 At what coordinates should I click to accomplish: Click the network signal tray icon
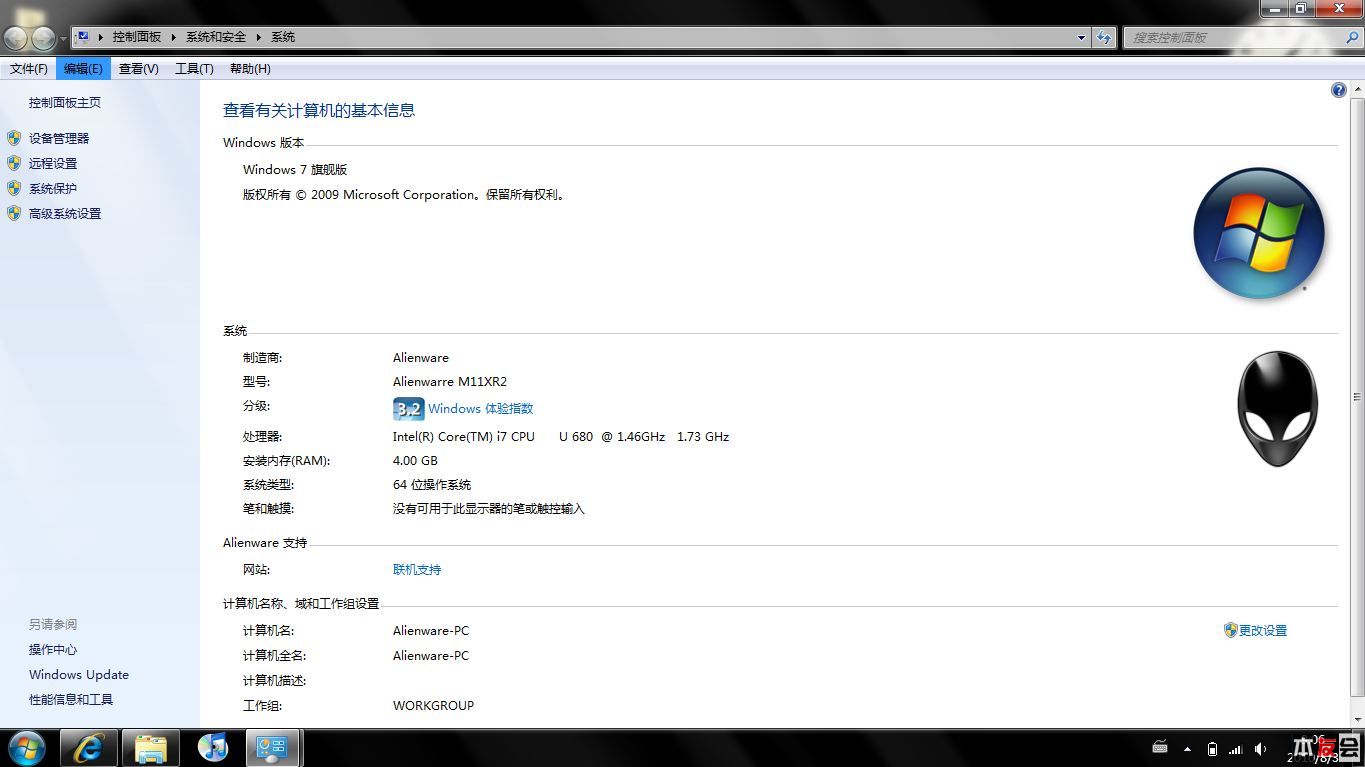click(x=1236, y=749)
